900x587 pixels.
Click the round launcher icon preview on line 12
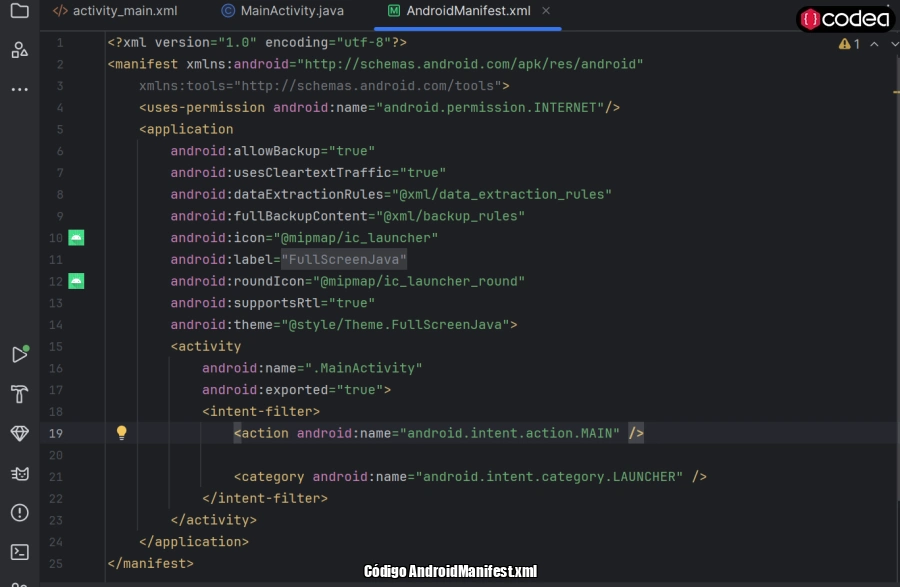(76, 281)
